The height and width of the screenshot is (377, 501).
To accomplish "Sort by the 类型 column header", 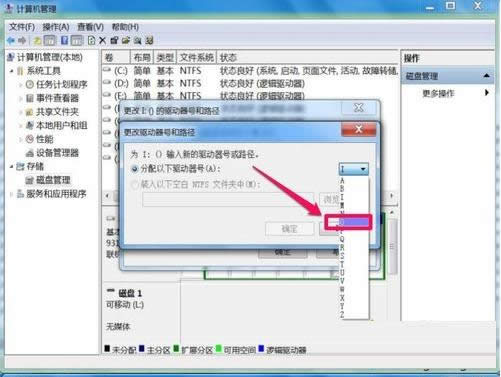I will click(x=165, y=58).
